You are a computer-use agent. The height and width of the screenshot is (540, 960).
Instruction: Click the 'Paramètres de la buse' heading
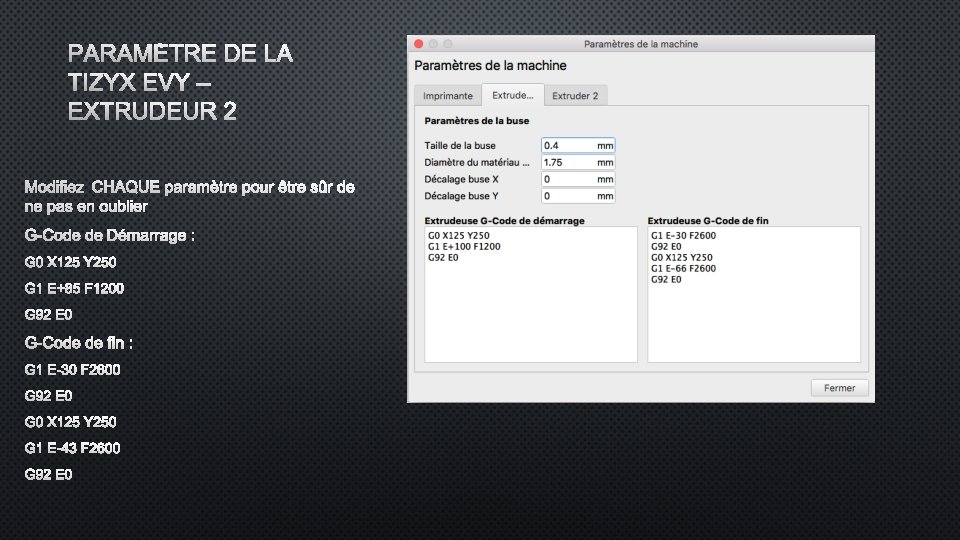476,121
